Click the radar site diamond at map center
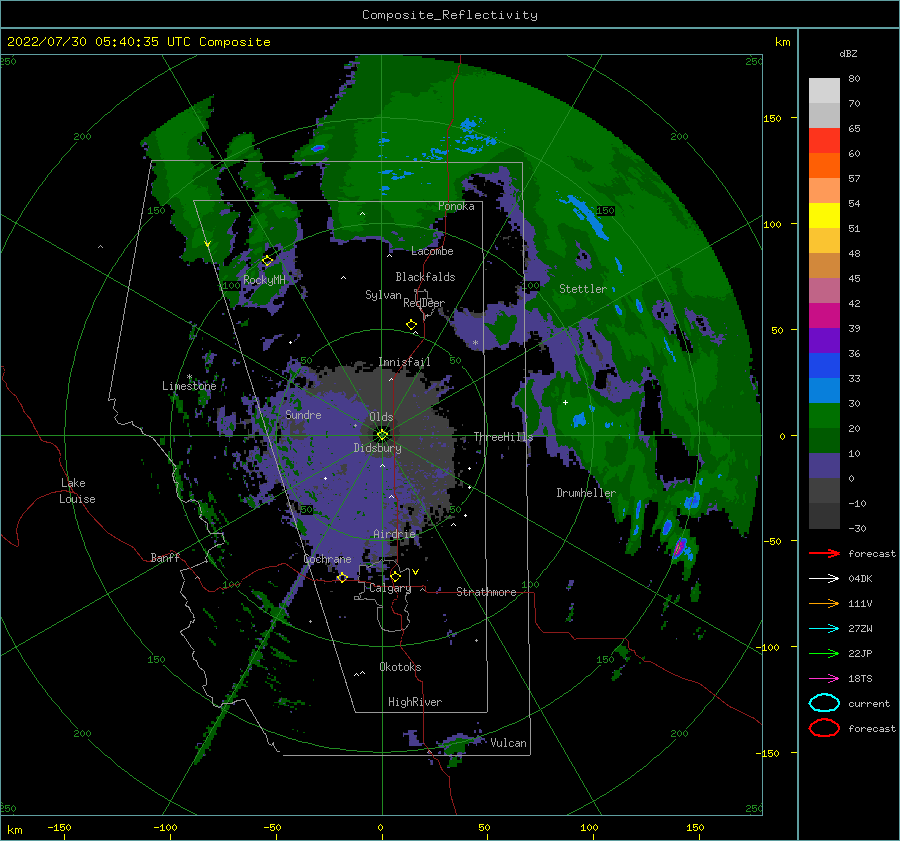This screenshot has height=841, width=900. pos(382,435)
